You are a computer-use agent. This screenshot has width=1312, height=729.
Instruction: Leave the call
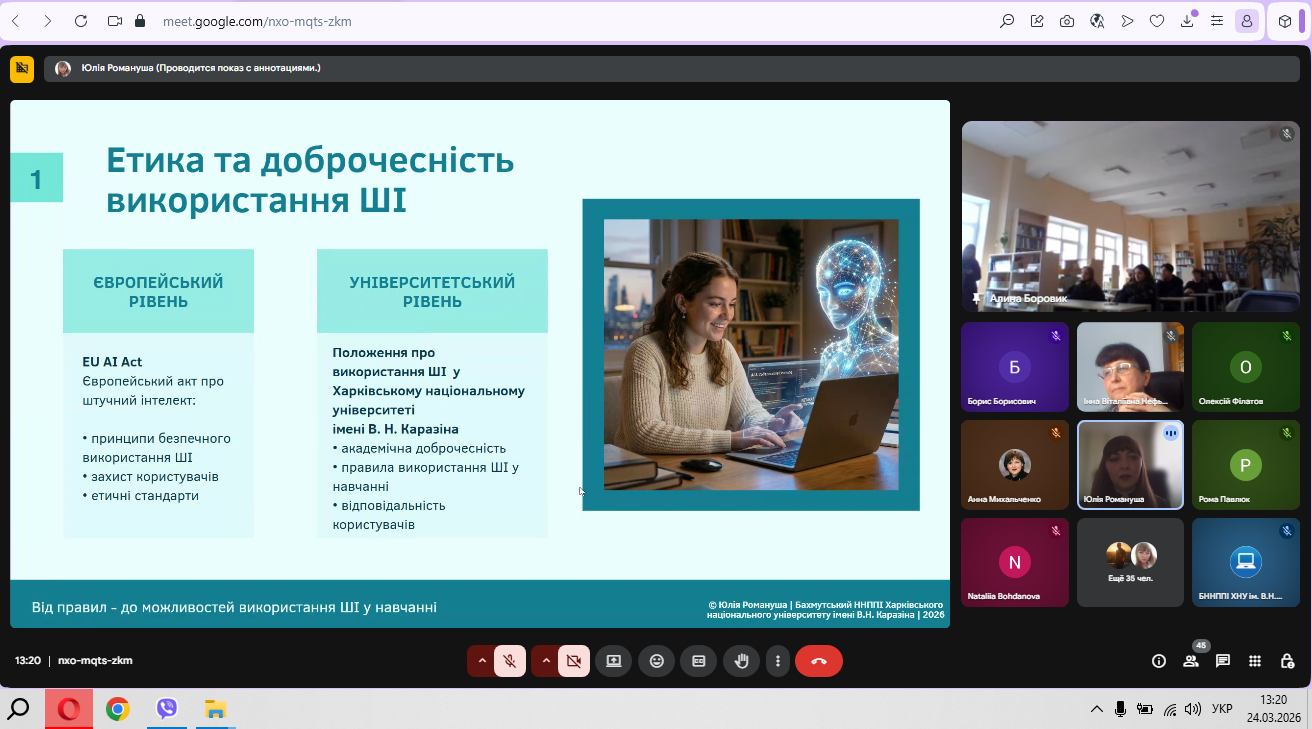(819, 661)
